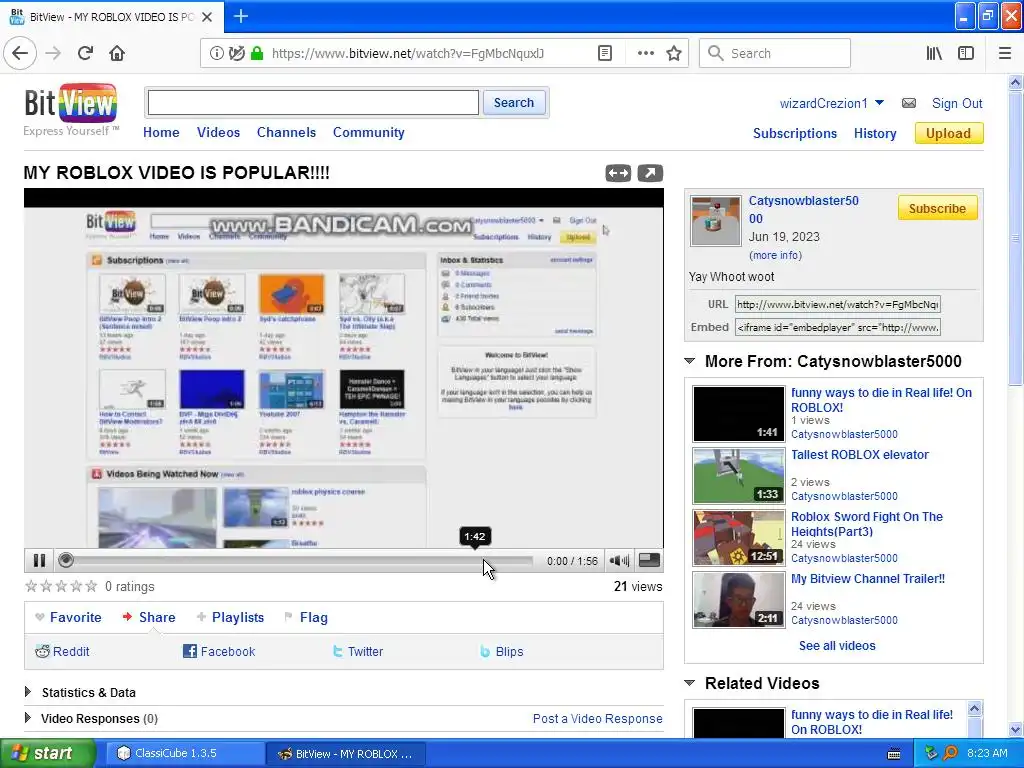Screen dimensions: 1024x768
Task: Focus the BitView search text field
Action: (313, 103)
